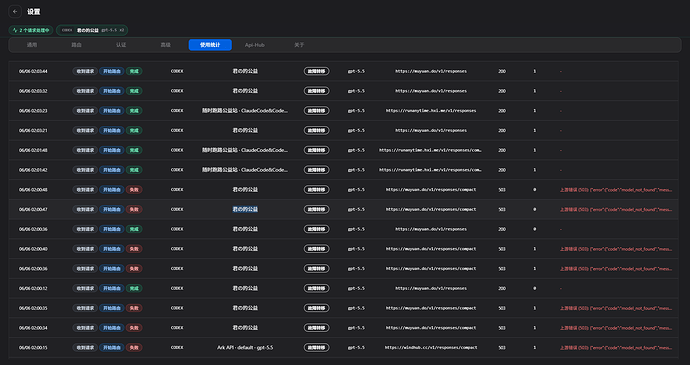Click the error message in the 02:00:35 row
Viewport: 690px width, 365px height.
pyautogui.click(x=616, y=308)
